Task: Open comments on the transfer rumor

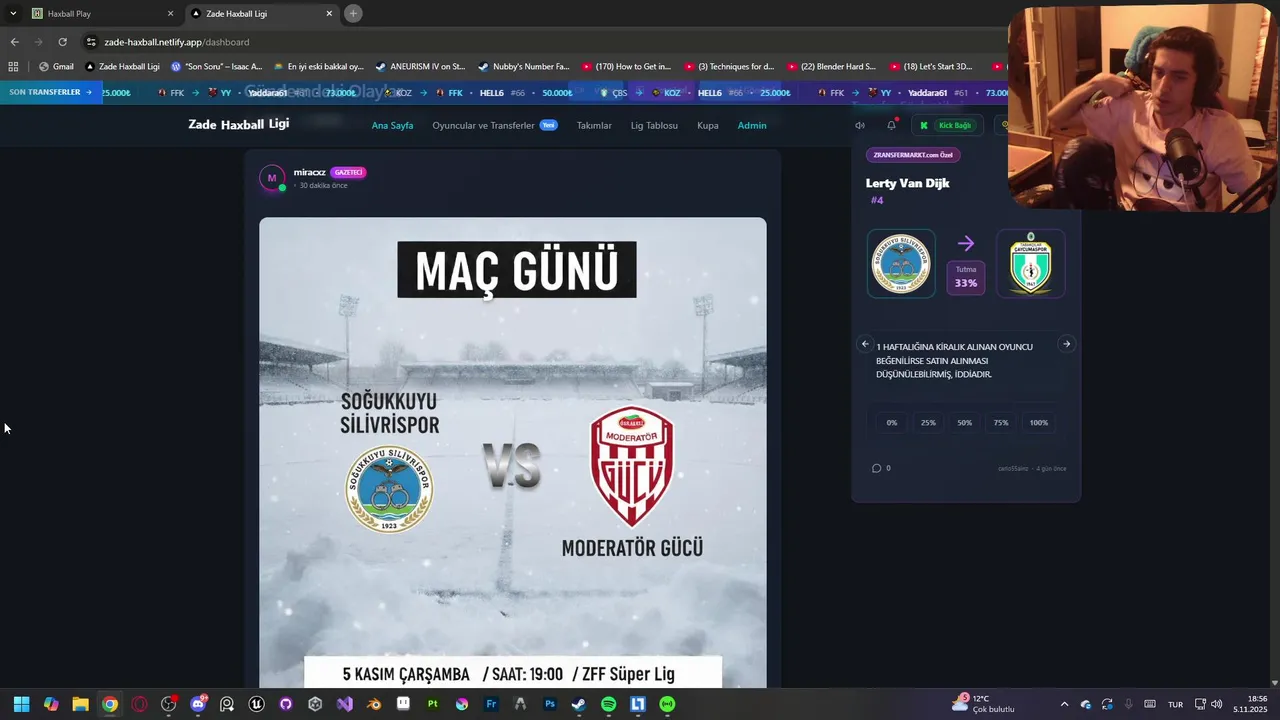Action: (881, 468)
